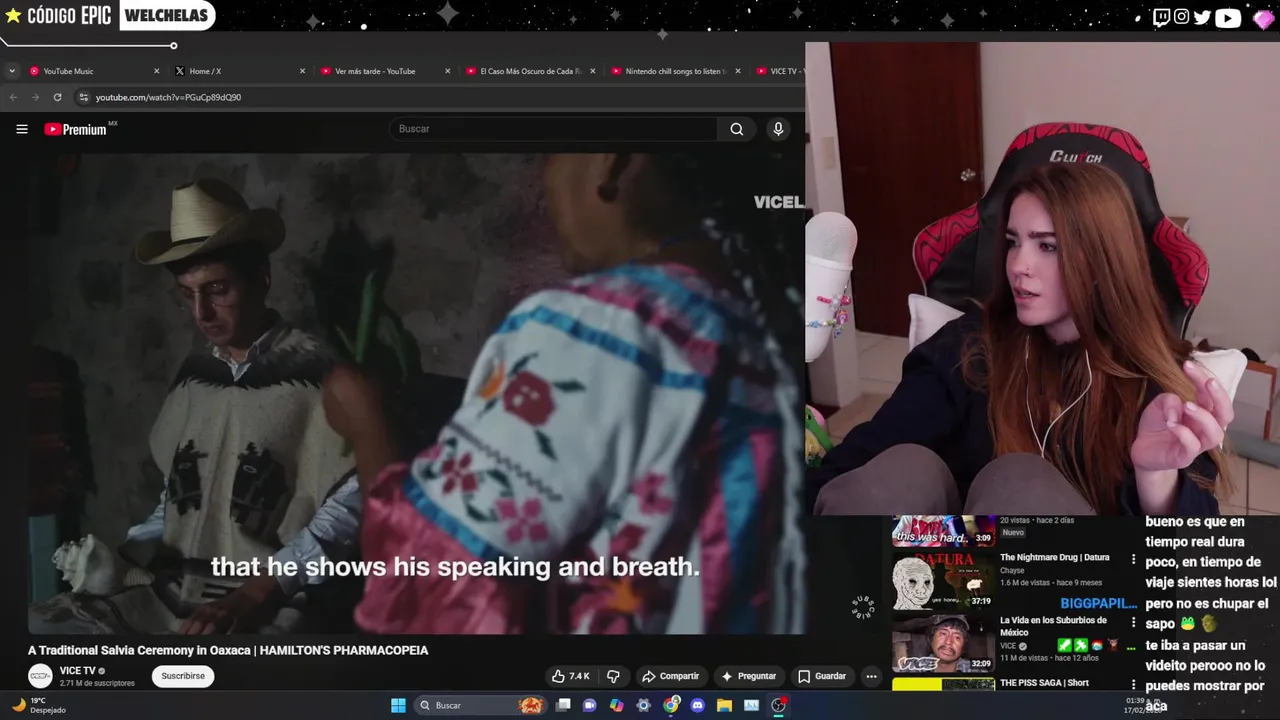Open site information icon in address bar
The height and width of the screenshot is (720, 1280).
(84, 97)
